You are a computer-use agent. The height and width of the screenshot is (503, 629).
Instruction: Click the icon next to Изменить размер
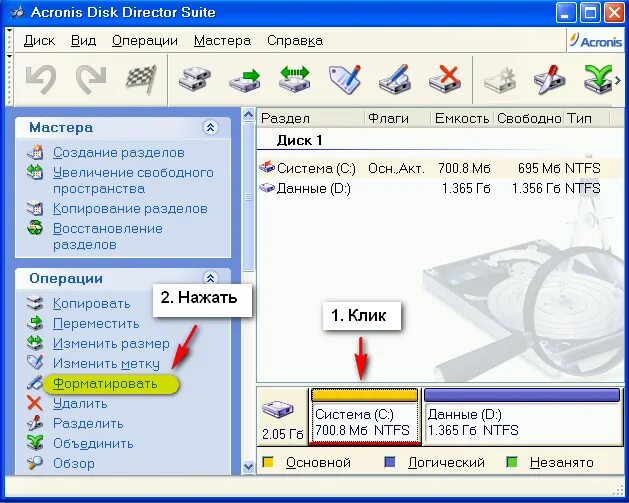35,343
